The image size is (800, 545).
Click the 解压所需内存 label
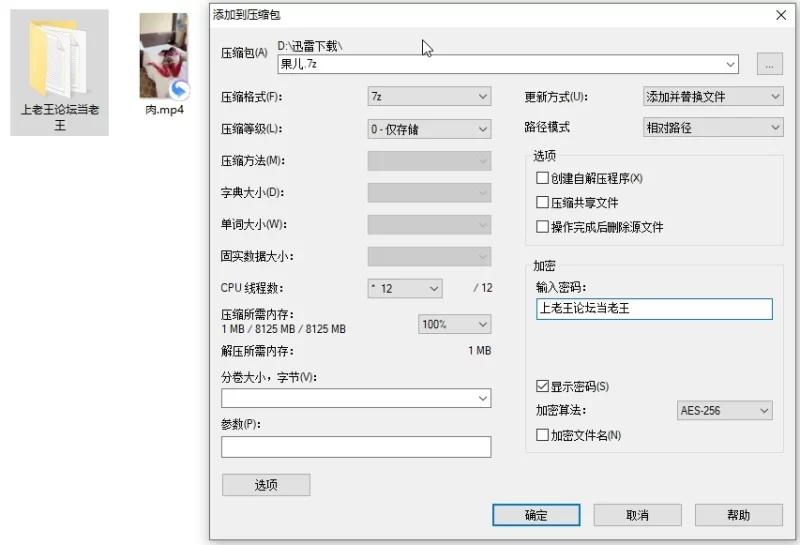[257, 351]
